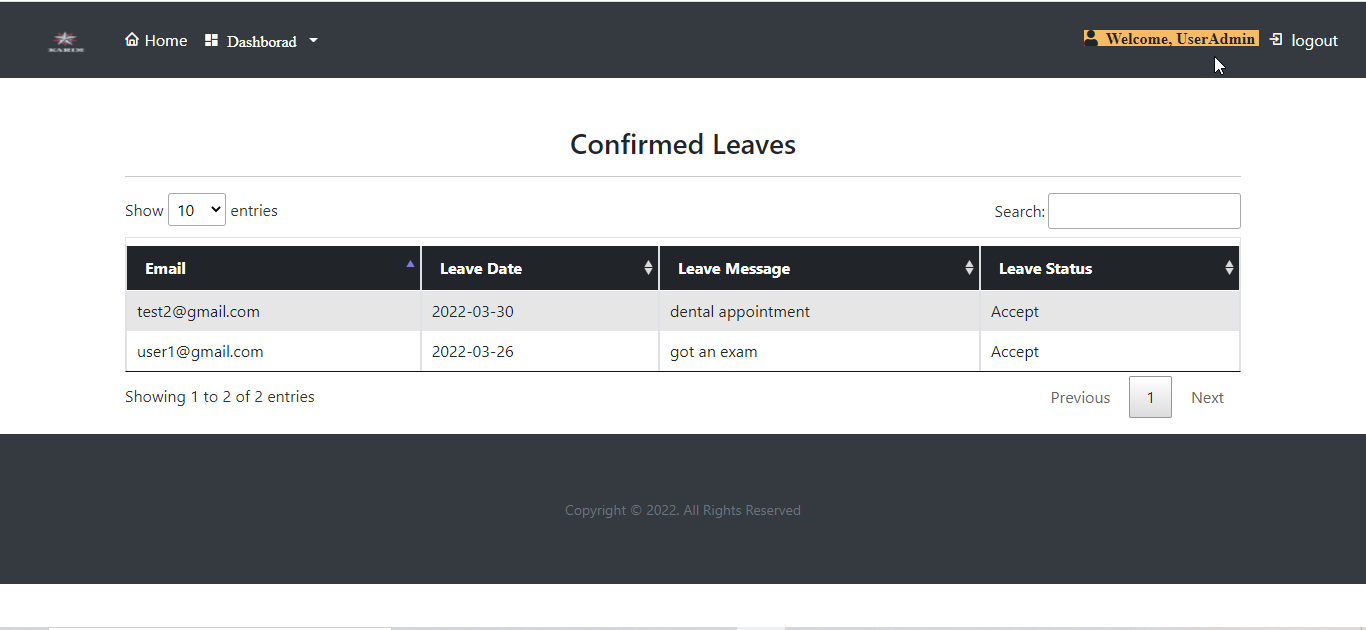Select the home icon beside Home
Image resolution: width=1366 pixels, height=630 pixels.
click(x=130, y=39)
